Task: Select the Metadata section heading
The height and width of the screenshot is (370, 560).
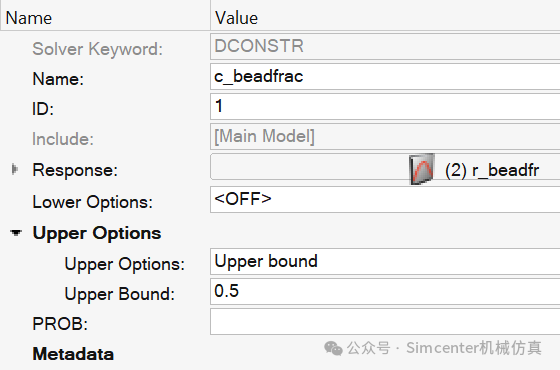Action: tap(73, 354)
